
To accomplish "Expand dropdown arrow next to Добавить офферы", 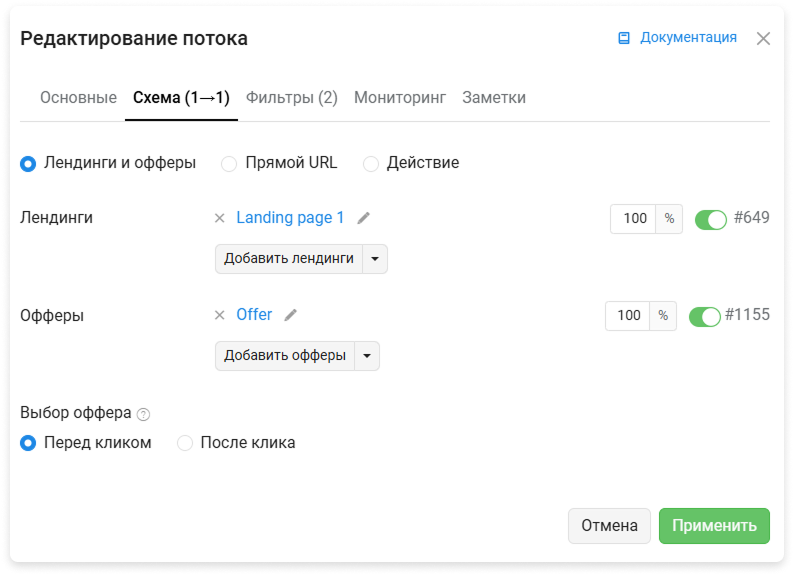I will [367, 356].
